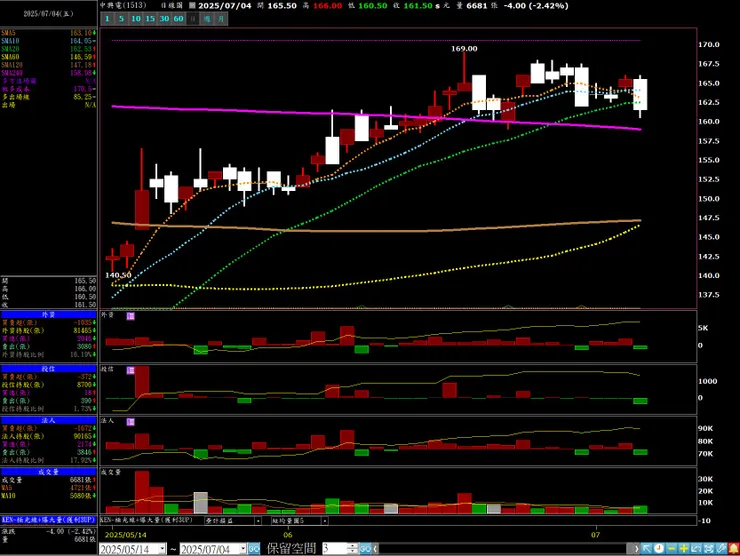Click the volume value 6681 in header
This screenshot has width=740, height=556.
pyautogui.click(x=476, y=6)
